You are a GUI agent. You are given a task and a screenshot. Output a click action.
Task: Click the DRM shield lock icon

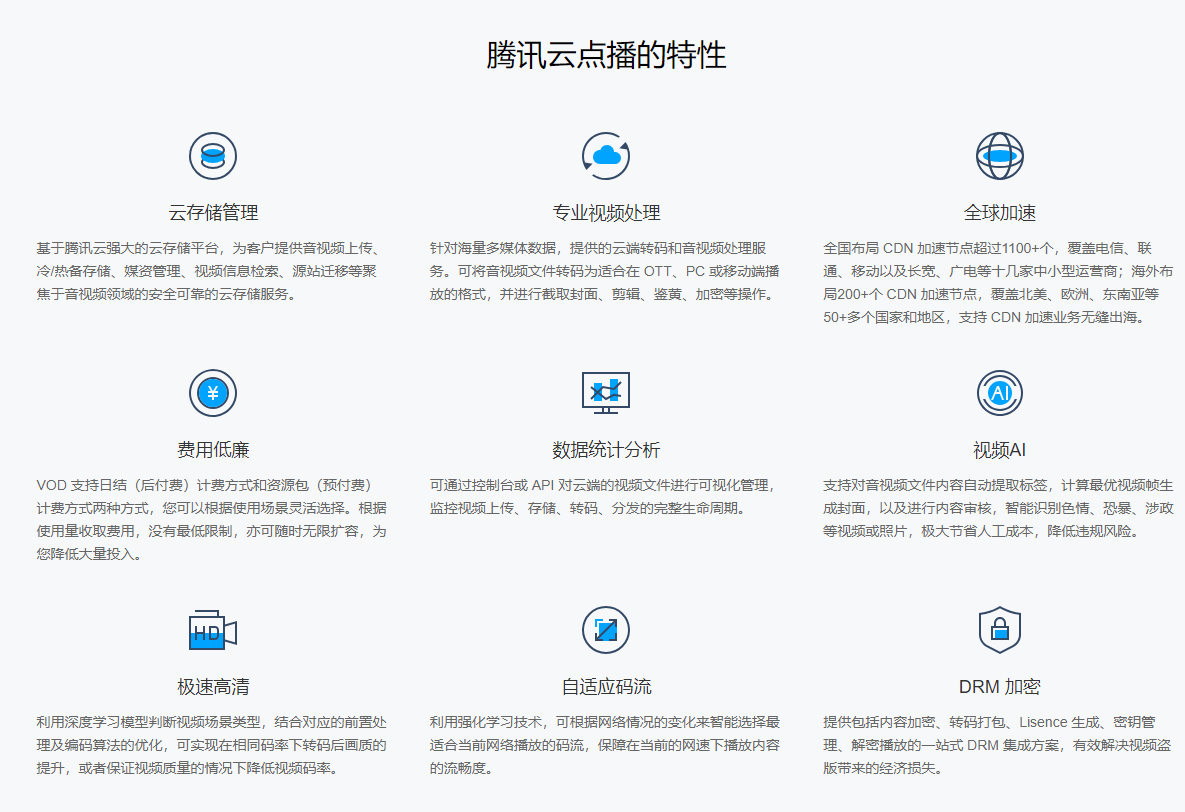(x=1000, y=630)
